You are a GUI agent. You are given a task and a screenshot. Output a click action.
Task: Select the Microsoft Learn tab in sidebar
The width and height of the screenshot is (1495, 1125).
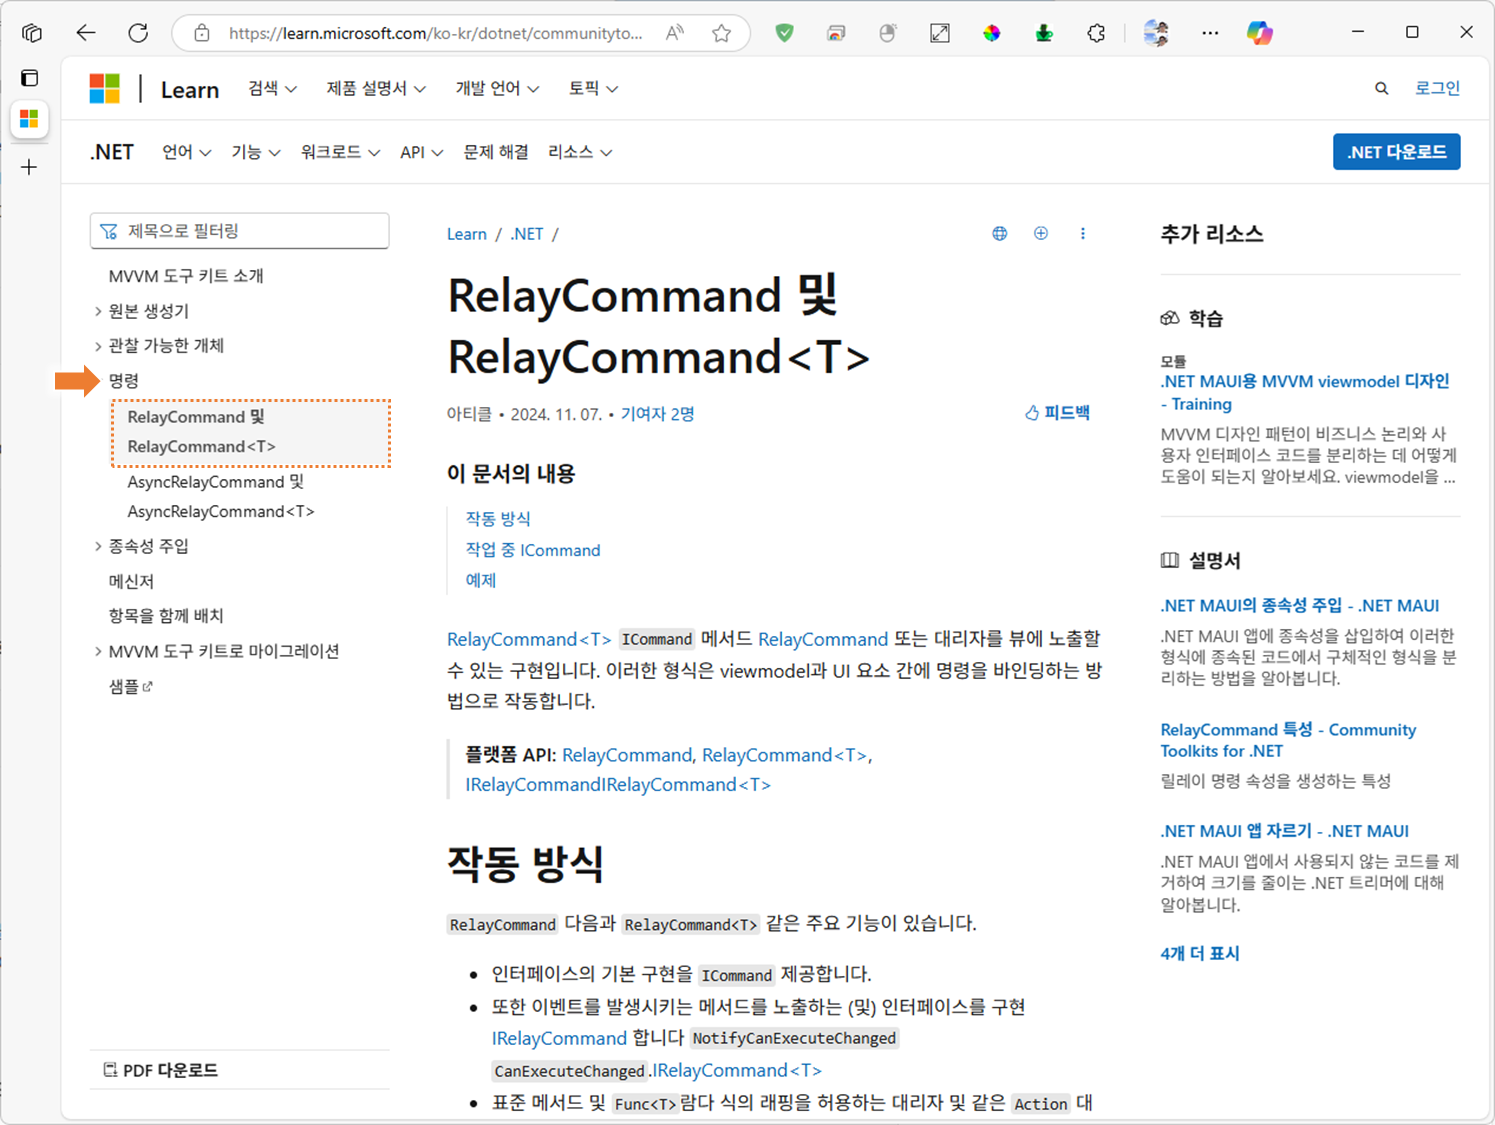point(29,119)
